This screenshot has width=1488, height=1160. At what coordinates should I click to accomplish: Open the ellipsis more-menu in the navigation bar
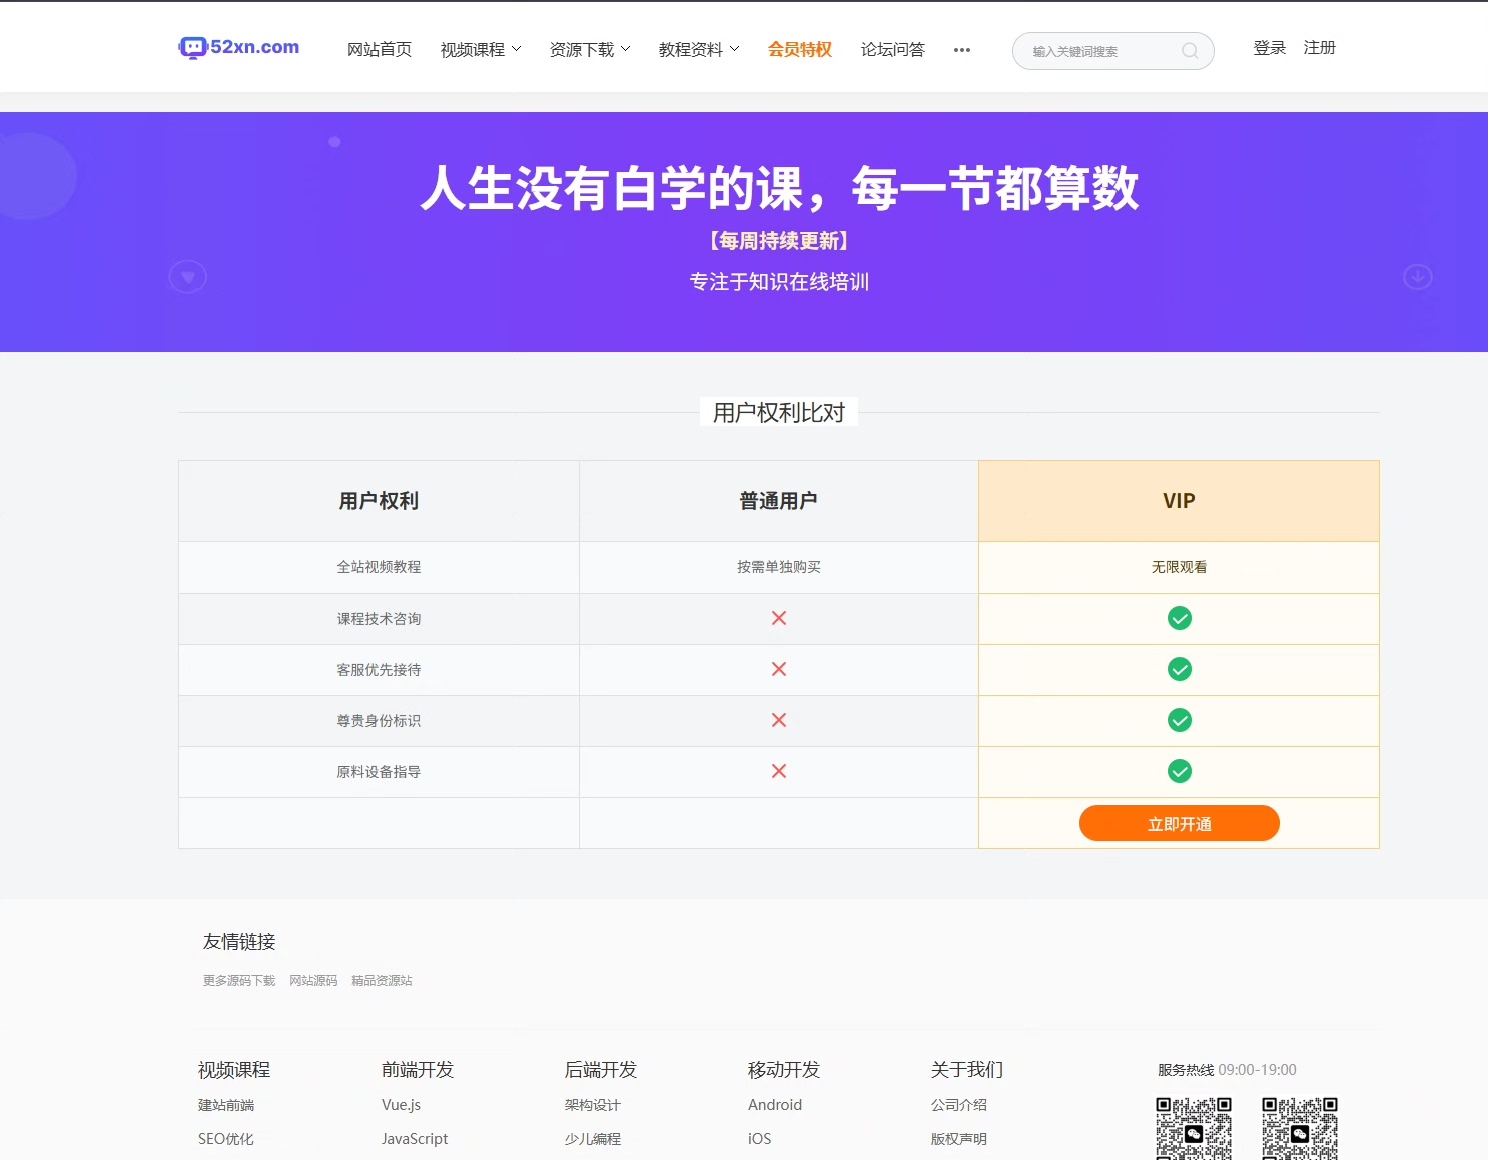[x=961, y=50]
